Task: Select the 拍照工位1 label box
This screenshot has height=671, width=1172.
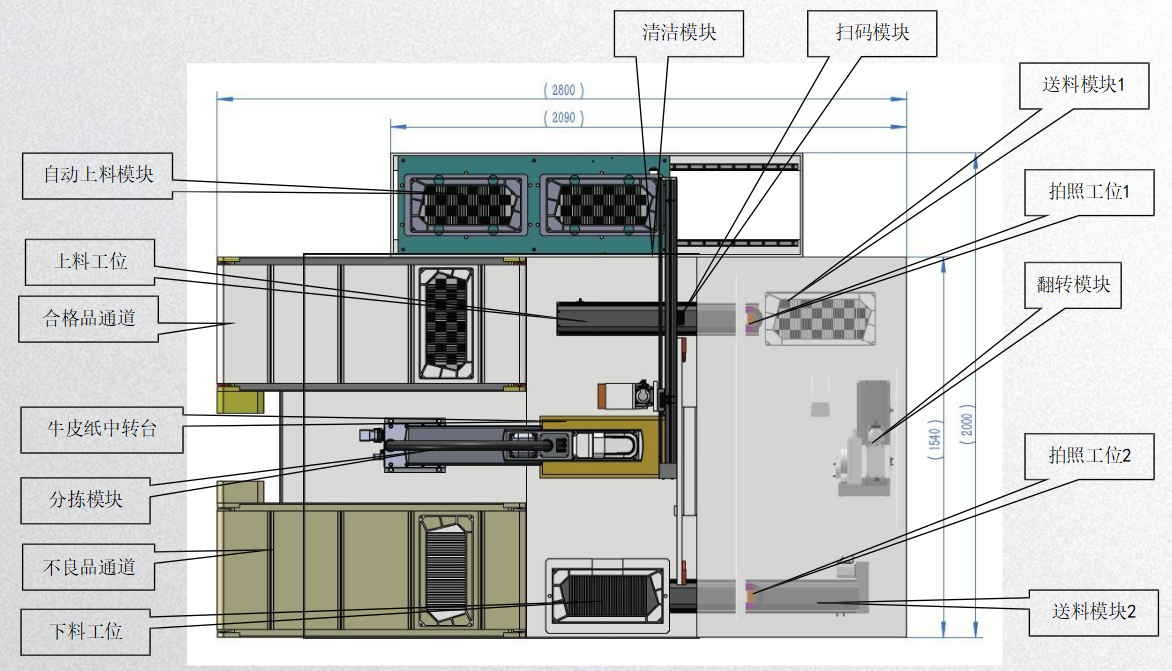Action: click(1089, 191)
